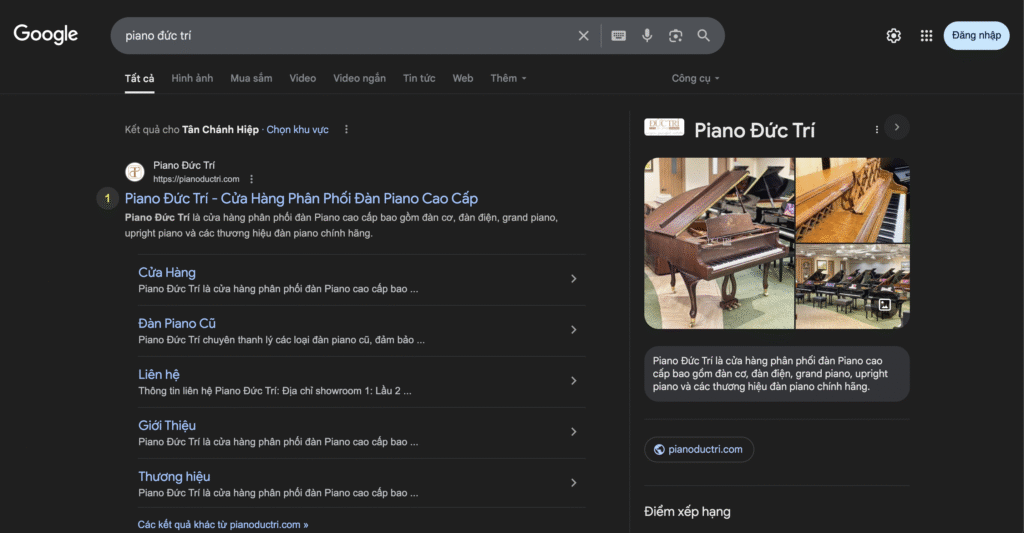Switch to the Mua sắm tab

coord(251,78)
